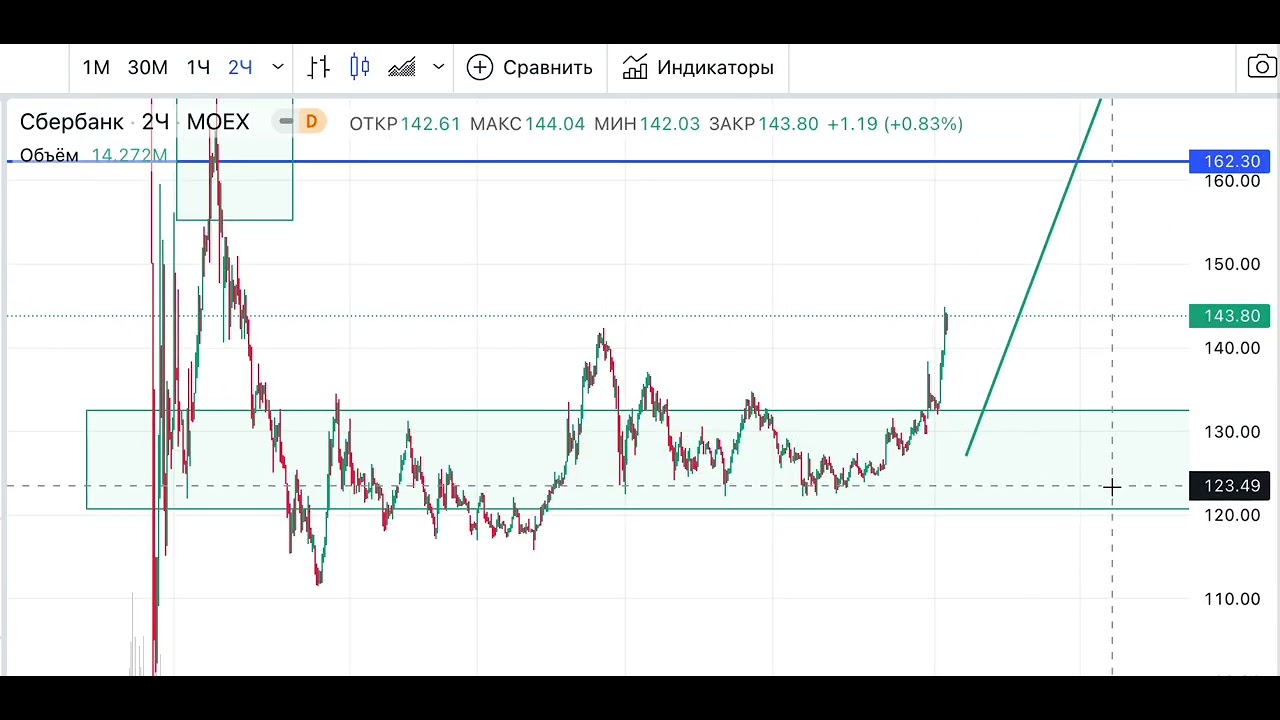Take a chart snapshot with camera icon
The height and width of the screenshot is (720, 1280).
pos(1262,67)
